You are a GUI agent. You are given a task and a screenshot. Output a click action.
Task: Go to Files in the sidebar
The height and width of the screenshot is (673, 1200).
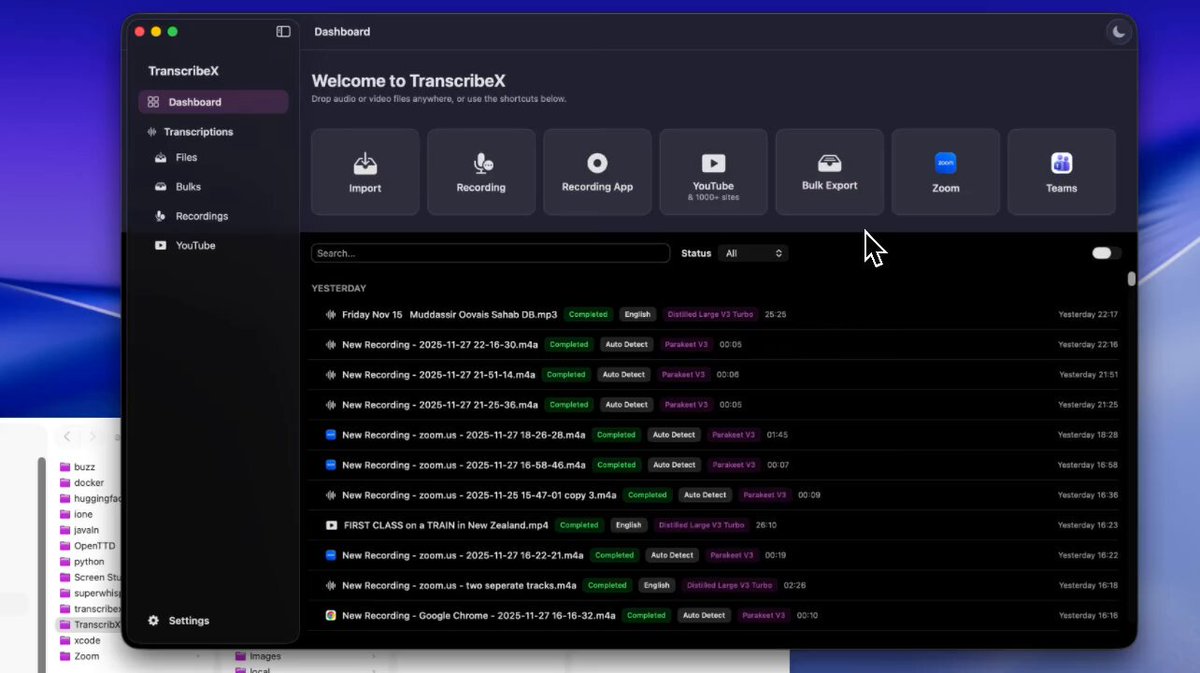[x=186, y=158]
